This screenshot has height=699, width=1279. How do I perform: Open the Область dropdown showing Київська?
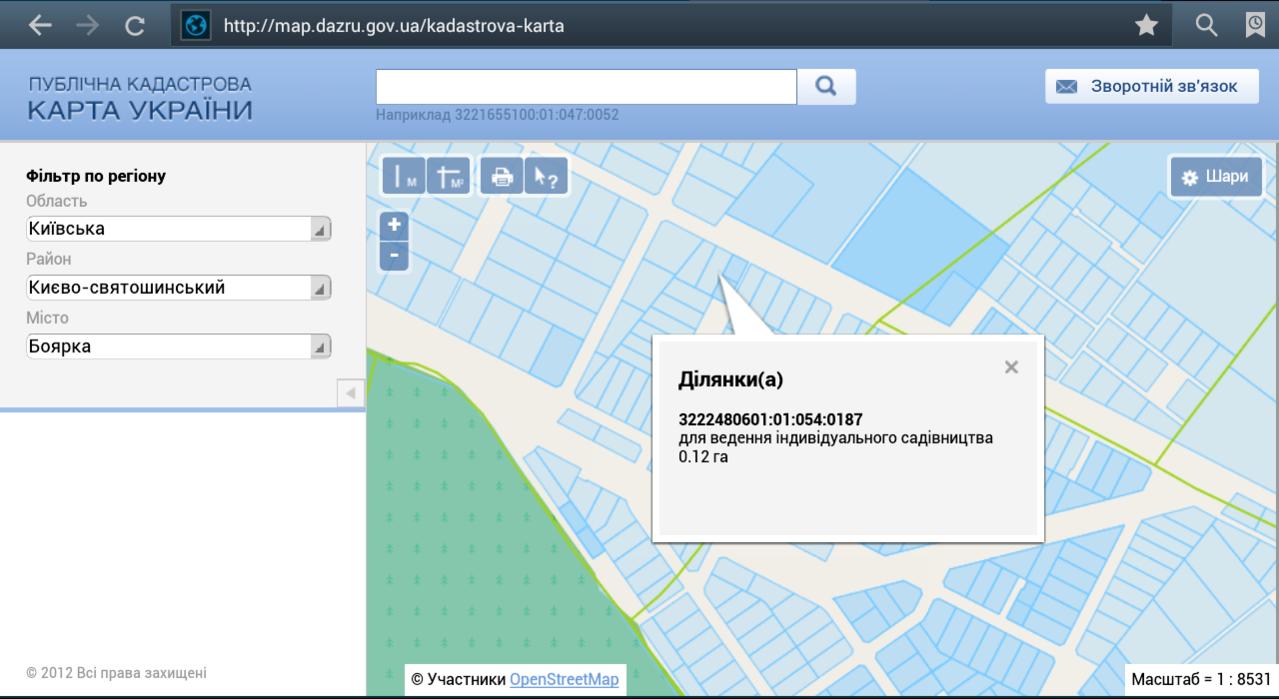pos(178,229)
